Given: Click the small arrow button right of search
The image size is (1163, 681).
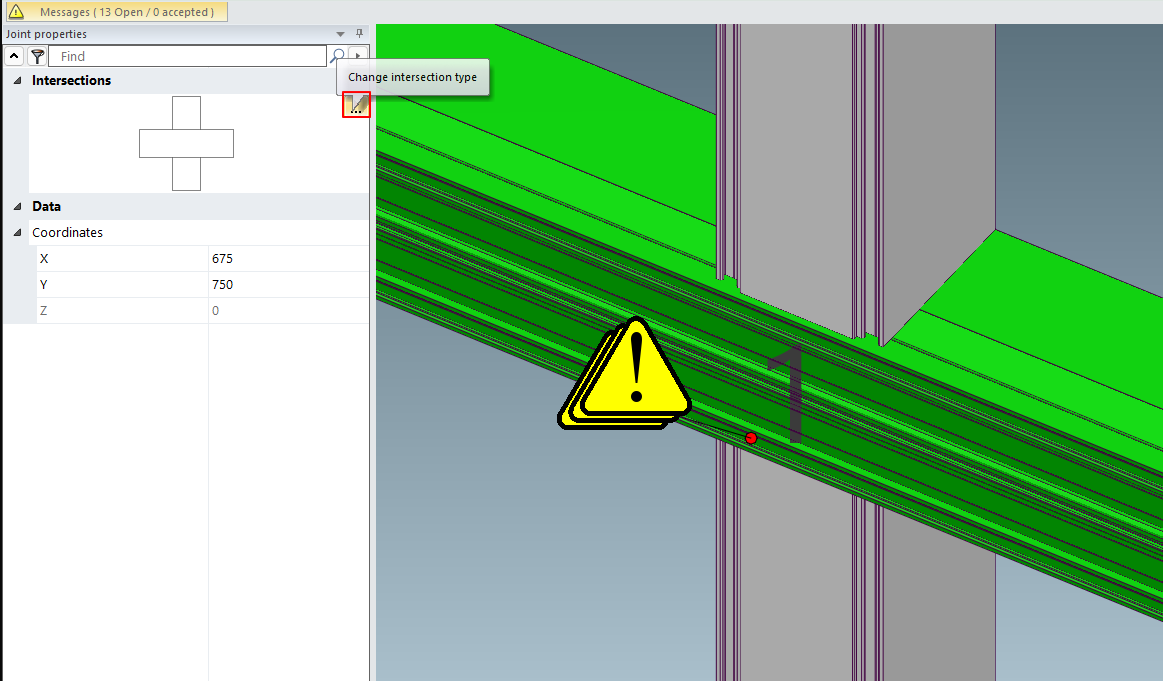Looking at the screenshot, I should [358, 57].
